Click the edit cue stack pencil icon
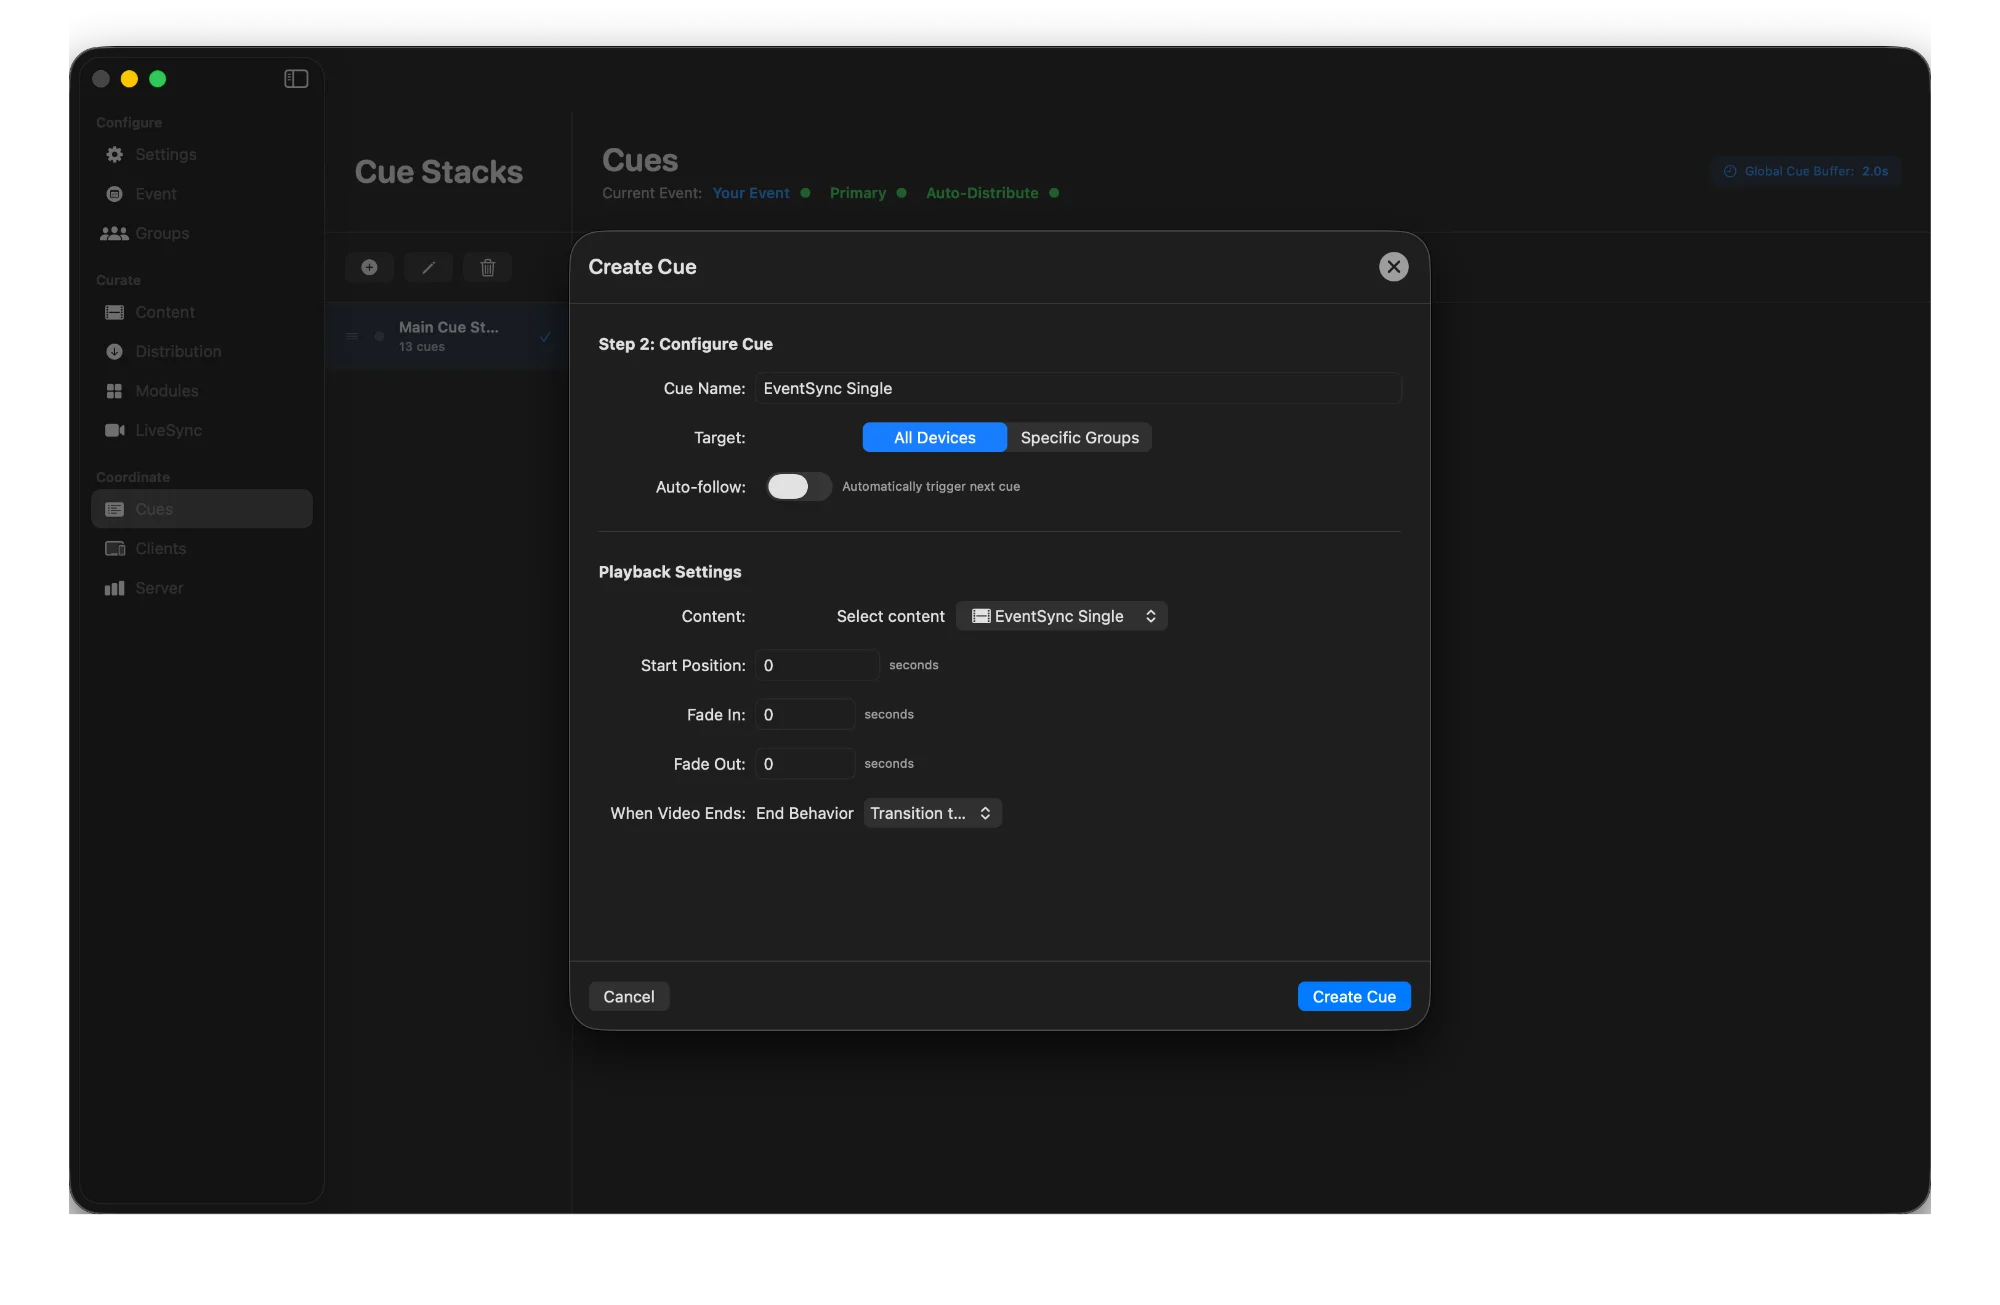This screenshot has height=1305, width=2000. pos(428,267)
